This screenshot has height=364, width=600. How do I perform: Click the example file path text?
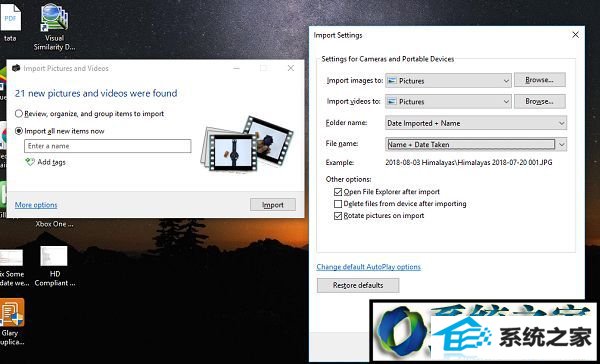[x=469, y=162]
